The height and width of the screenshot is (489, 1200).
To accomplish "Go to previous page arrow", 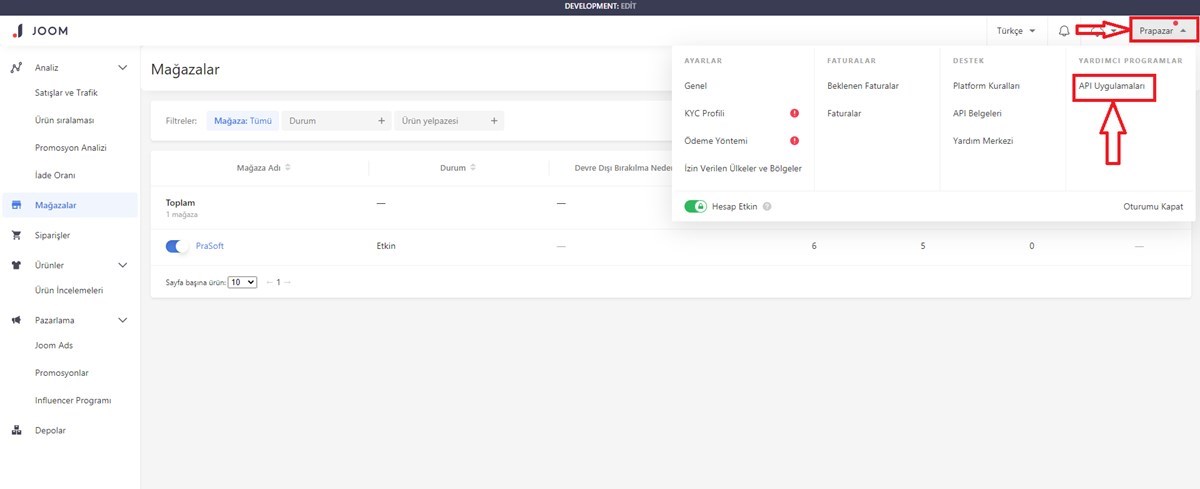I will tap(268, 282).
